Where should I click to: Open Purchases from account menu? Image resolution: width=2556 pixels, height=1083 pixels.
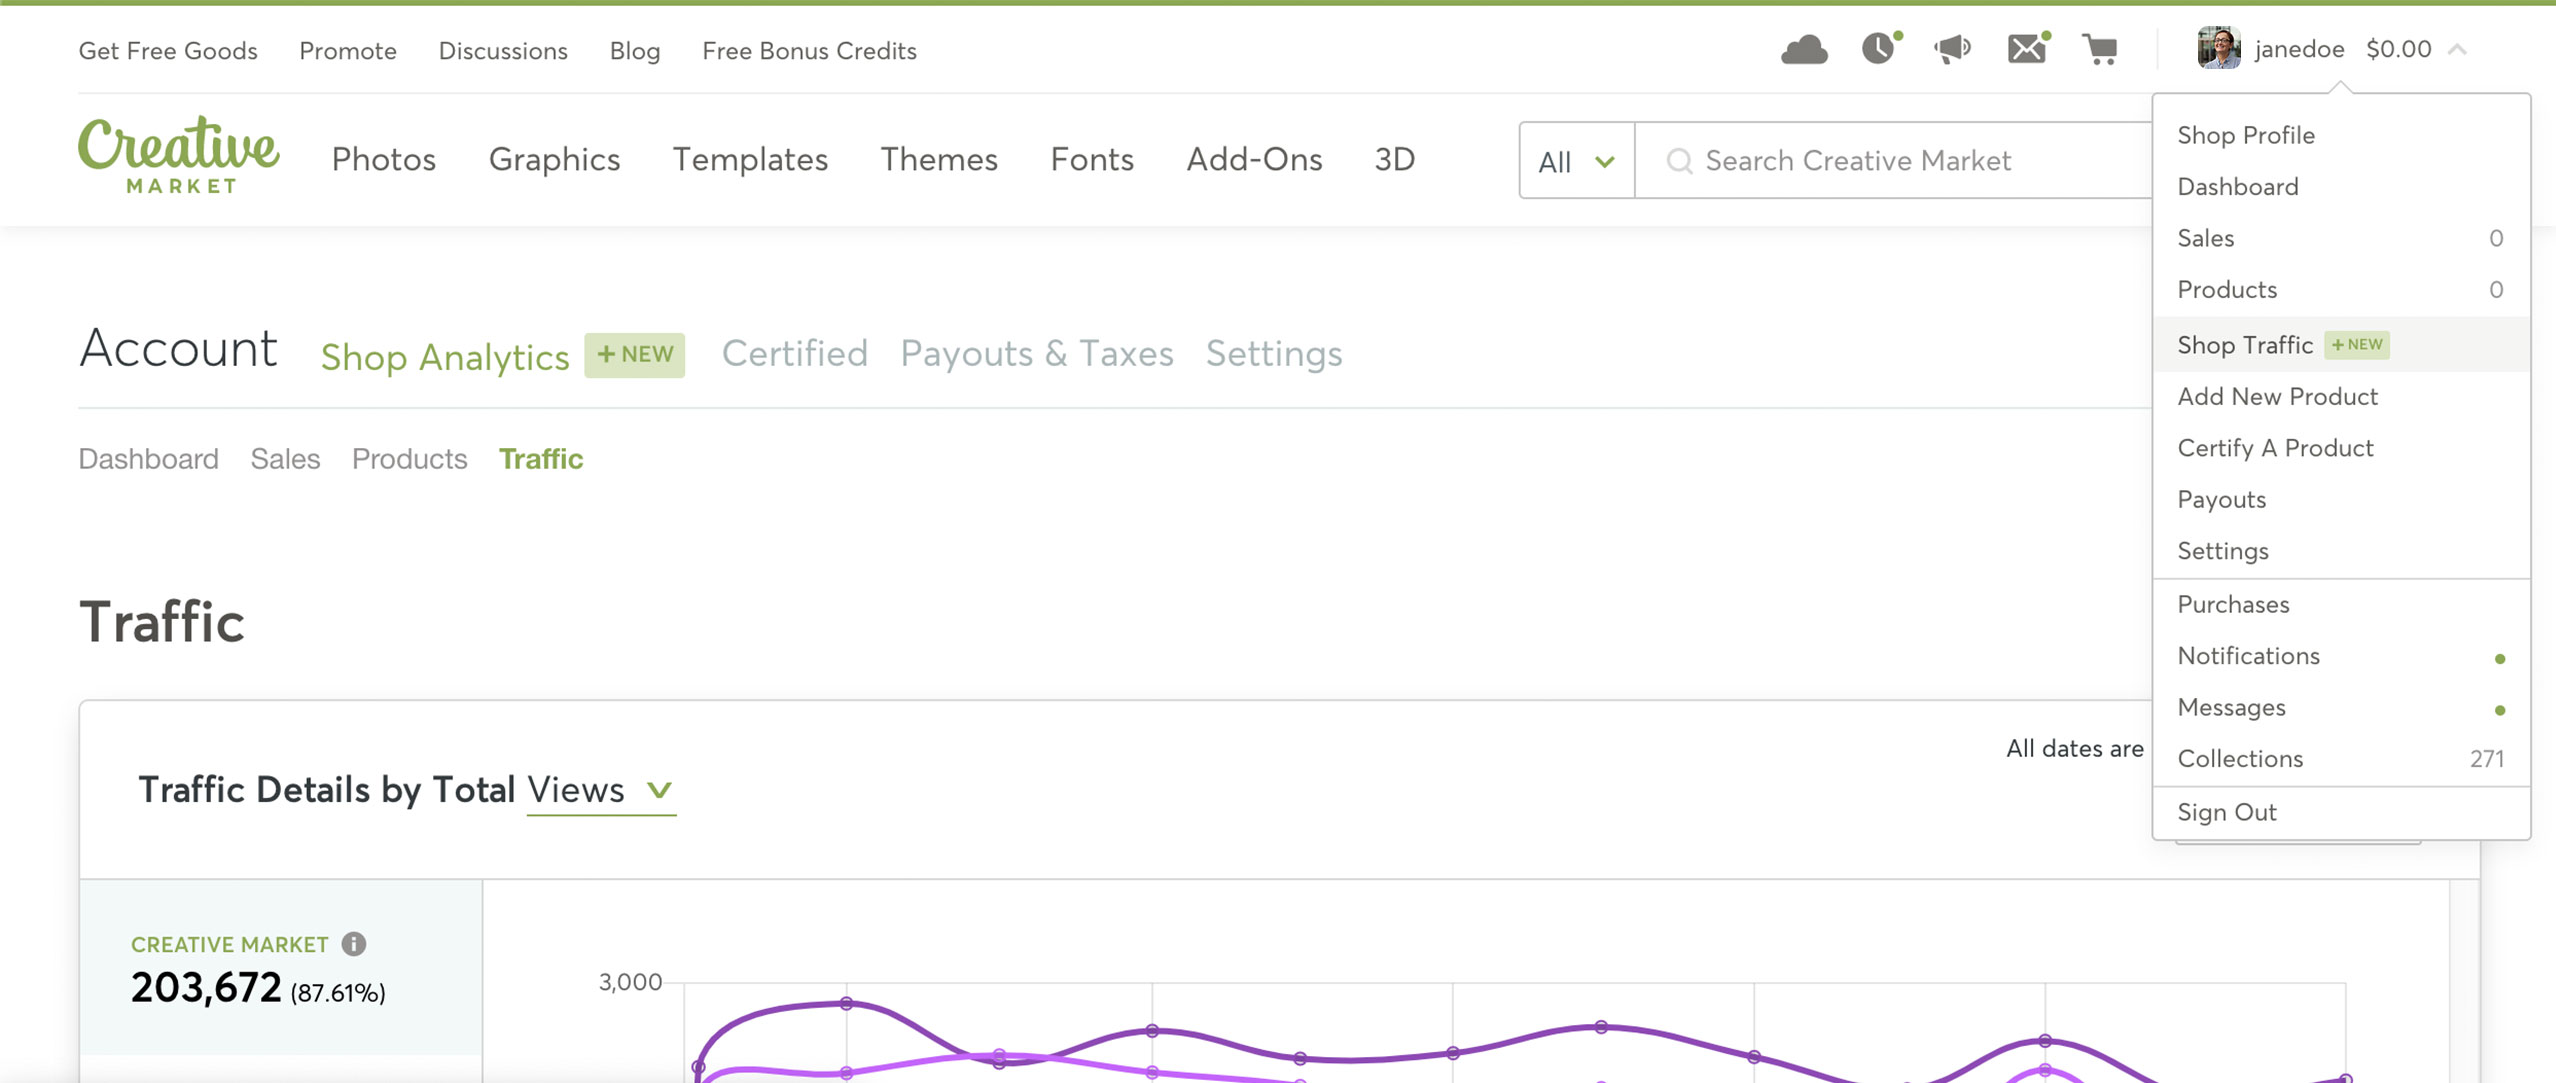(x=2341, y=604)
